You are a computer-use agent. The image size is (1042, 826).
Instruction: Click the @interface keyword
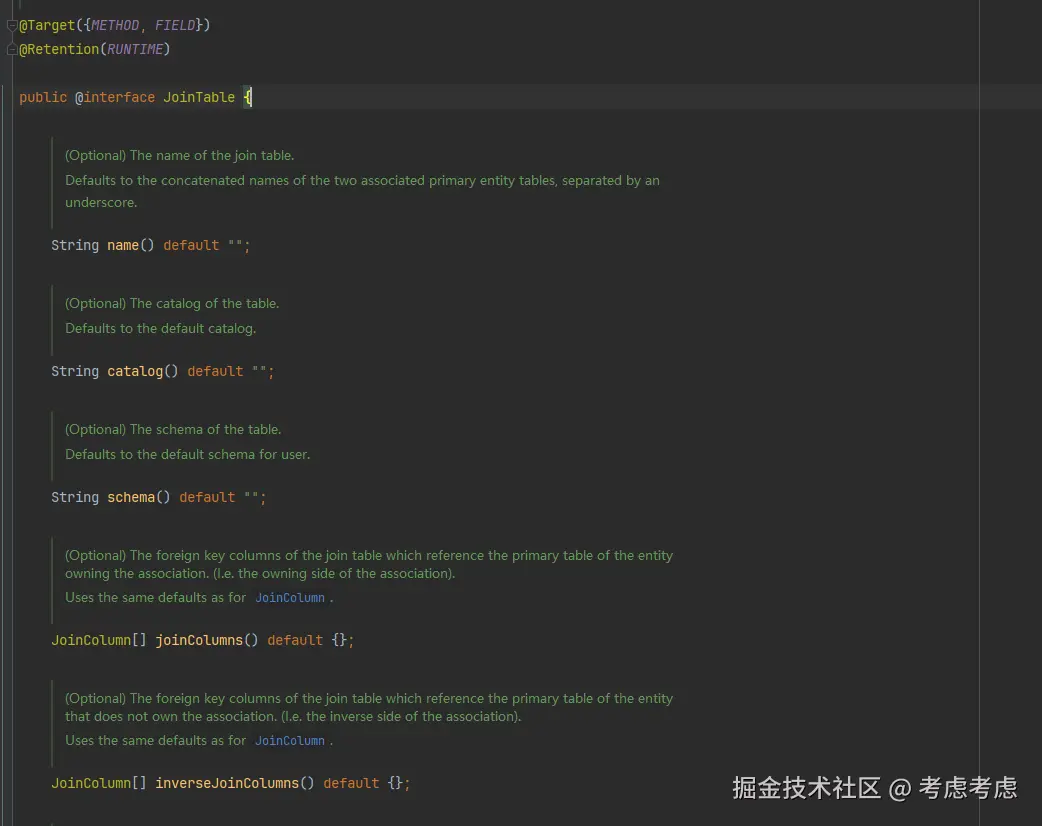coord(115,97)
